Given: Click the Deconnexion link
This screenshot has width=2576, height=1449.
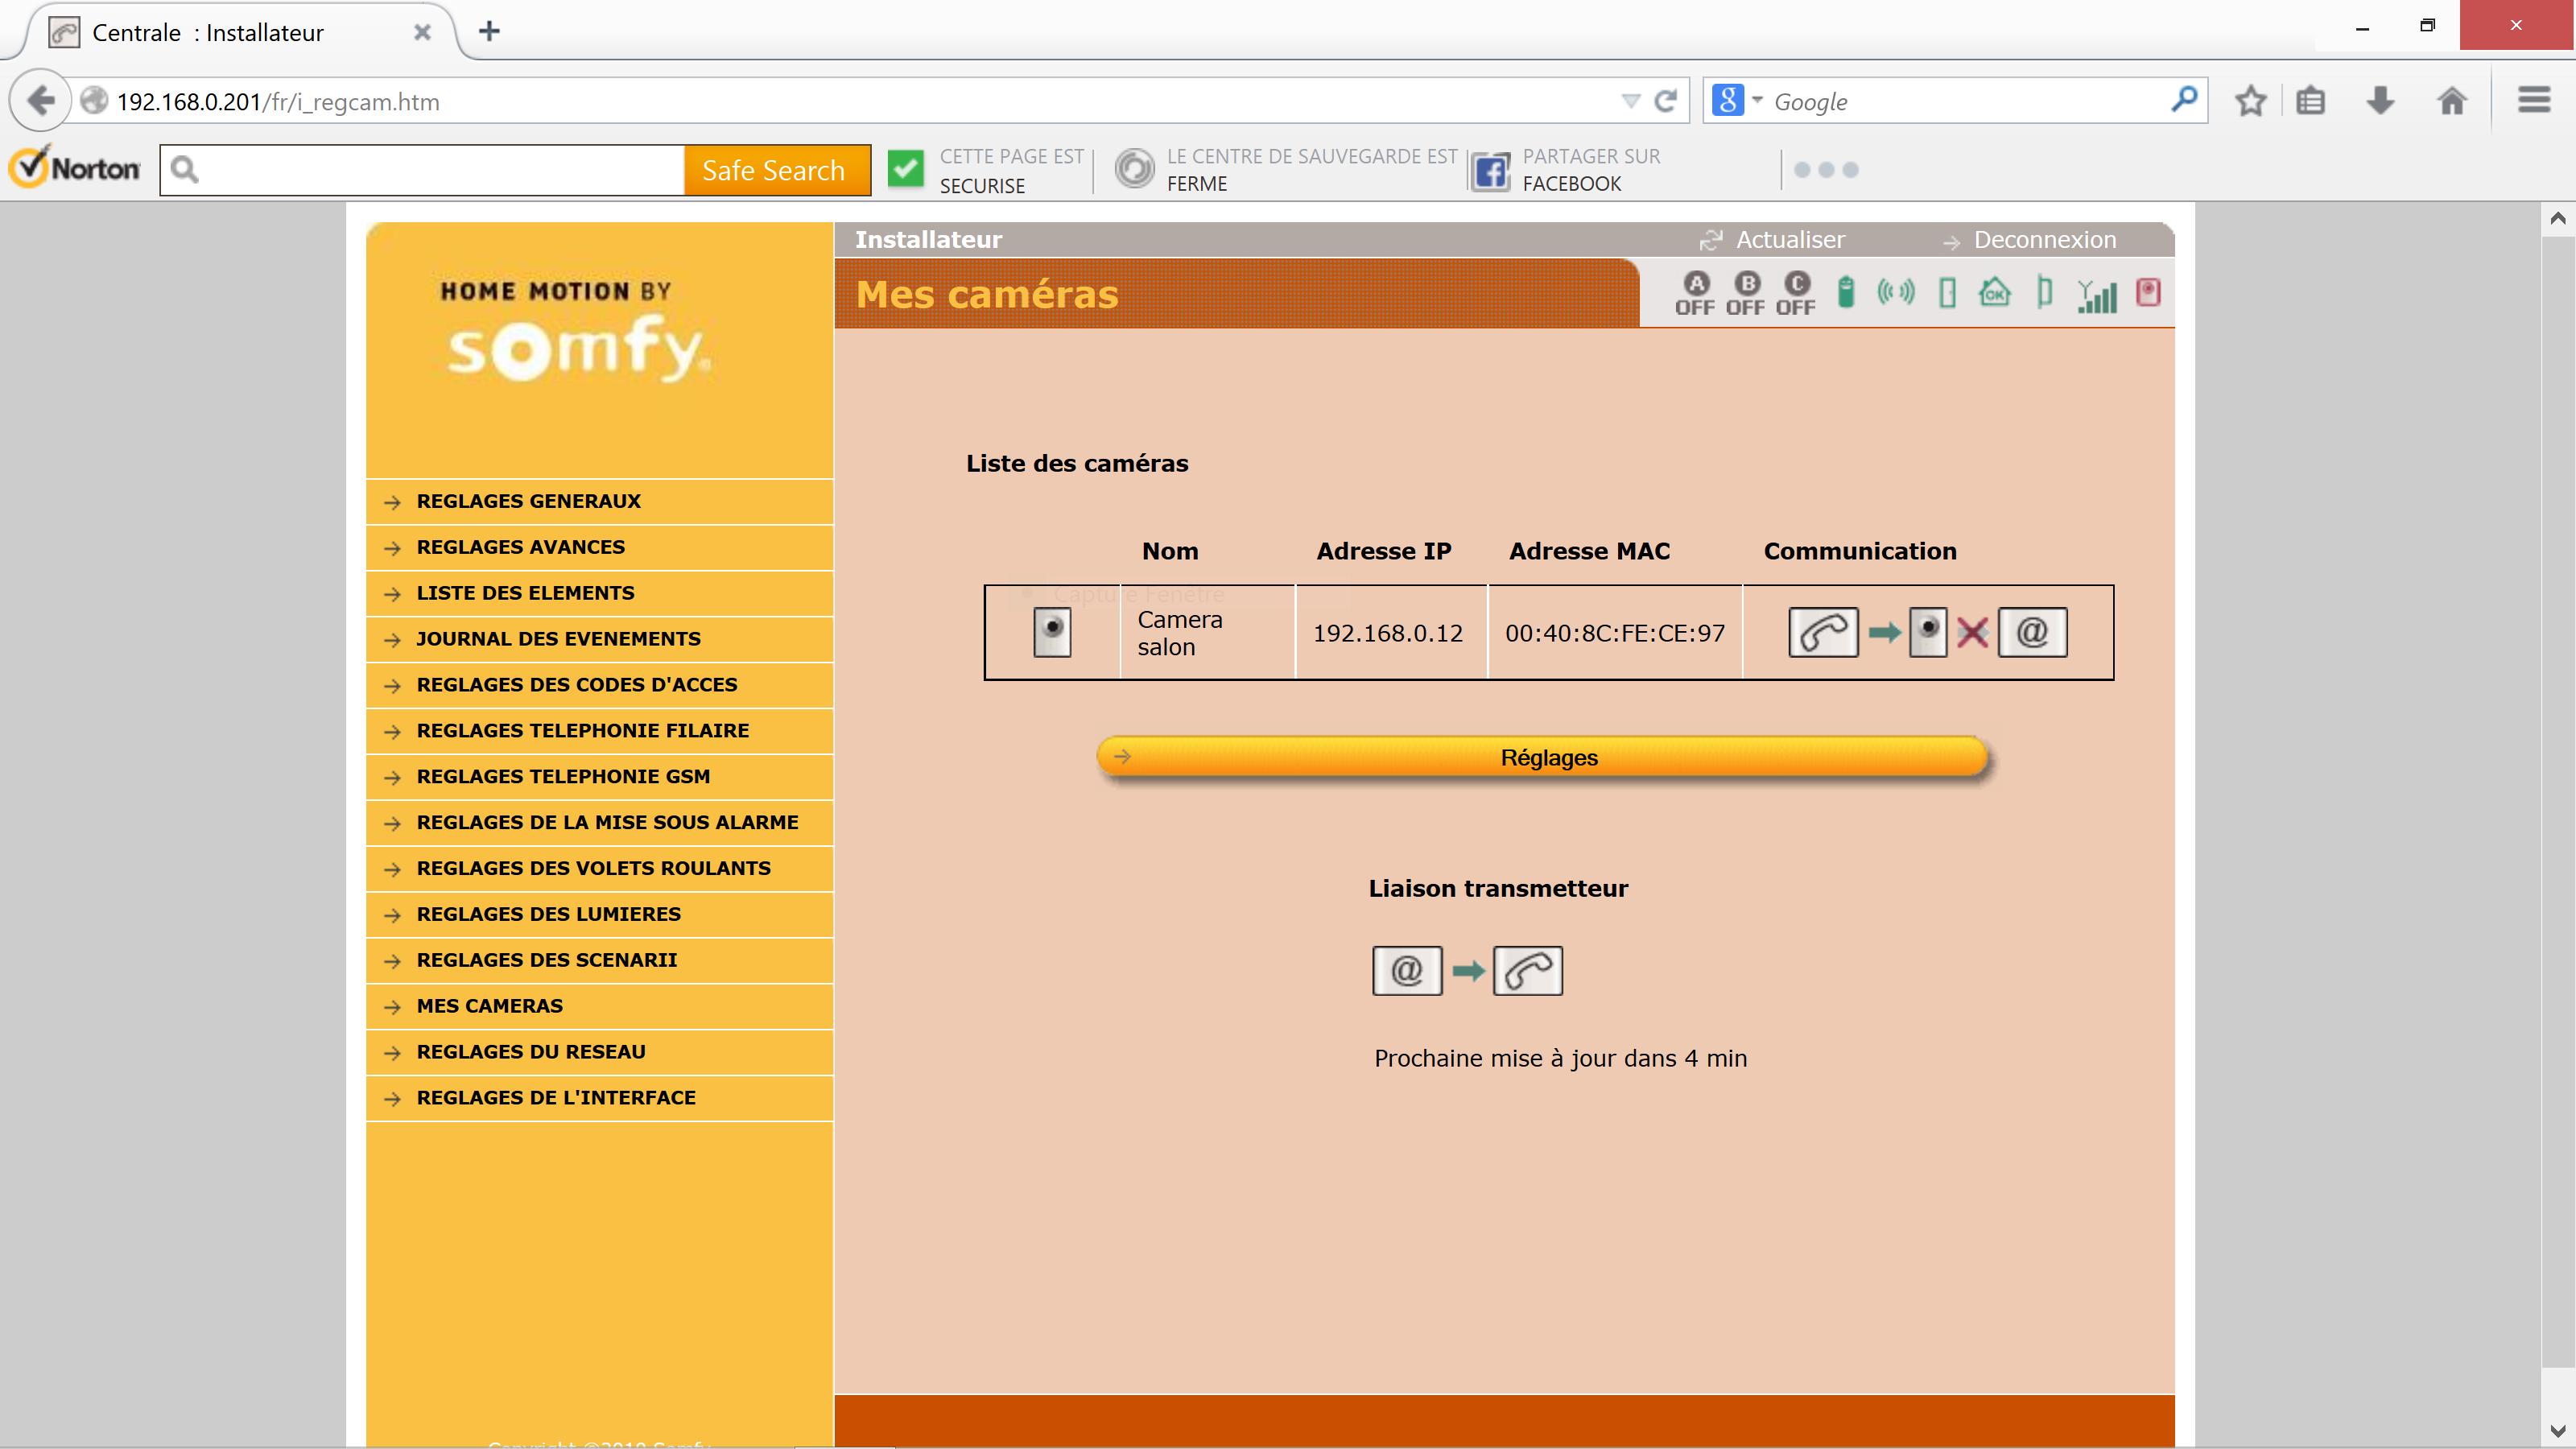Looking at the screenshot, I should (2043, 240).
